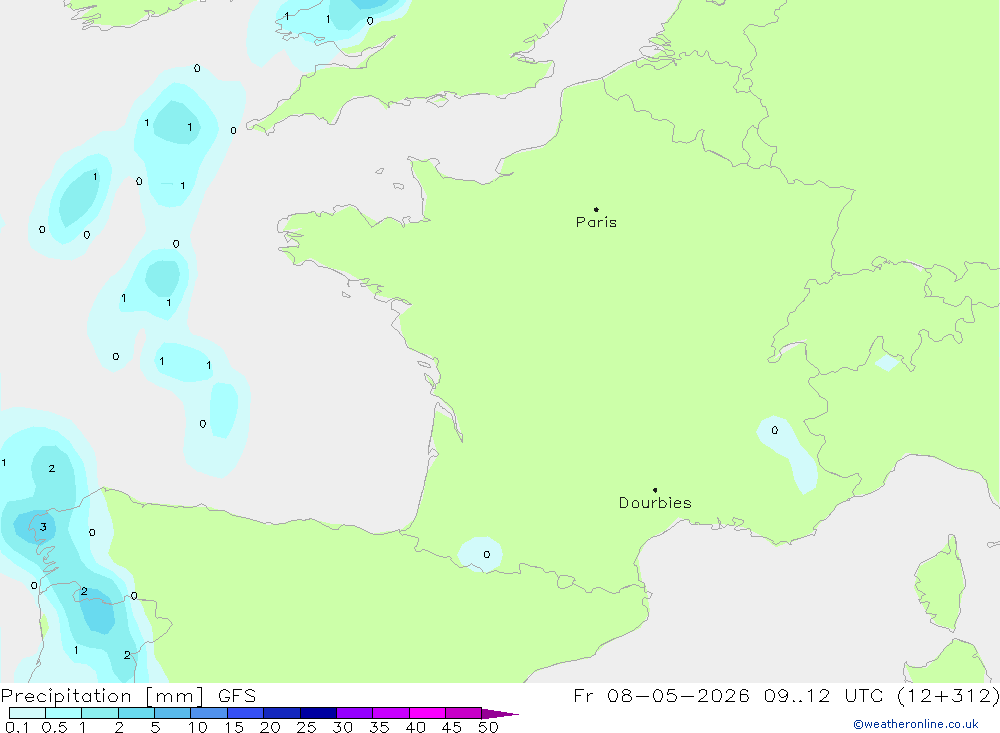Click the legend label '0.1'
1000x733 pixels.
(17, 727)
